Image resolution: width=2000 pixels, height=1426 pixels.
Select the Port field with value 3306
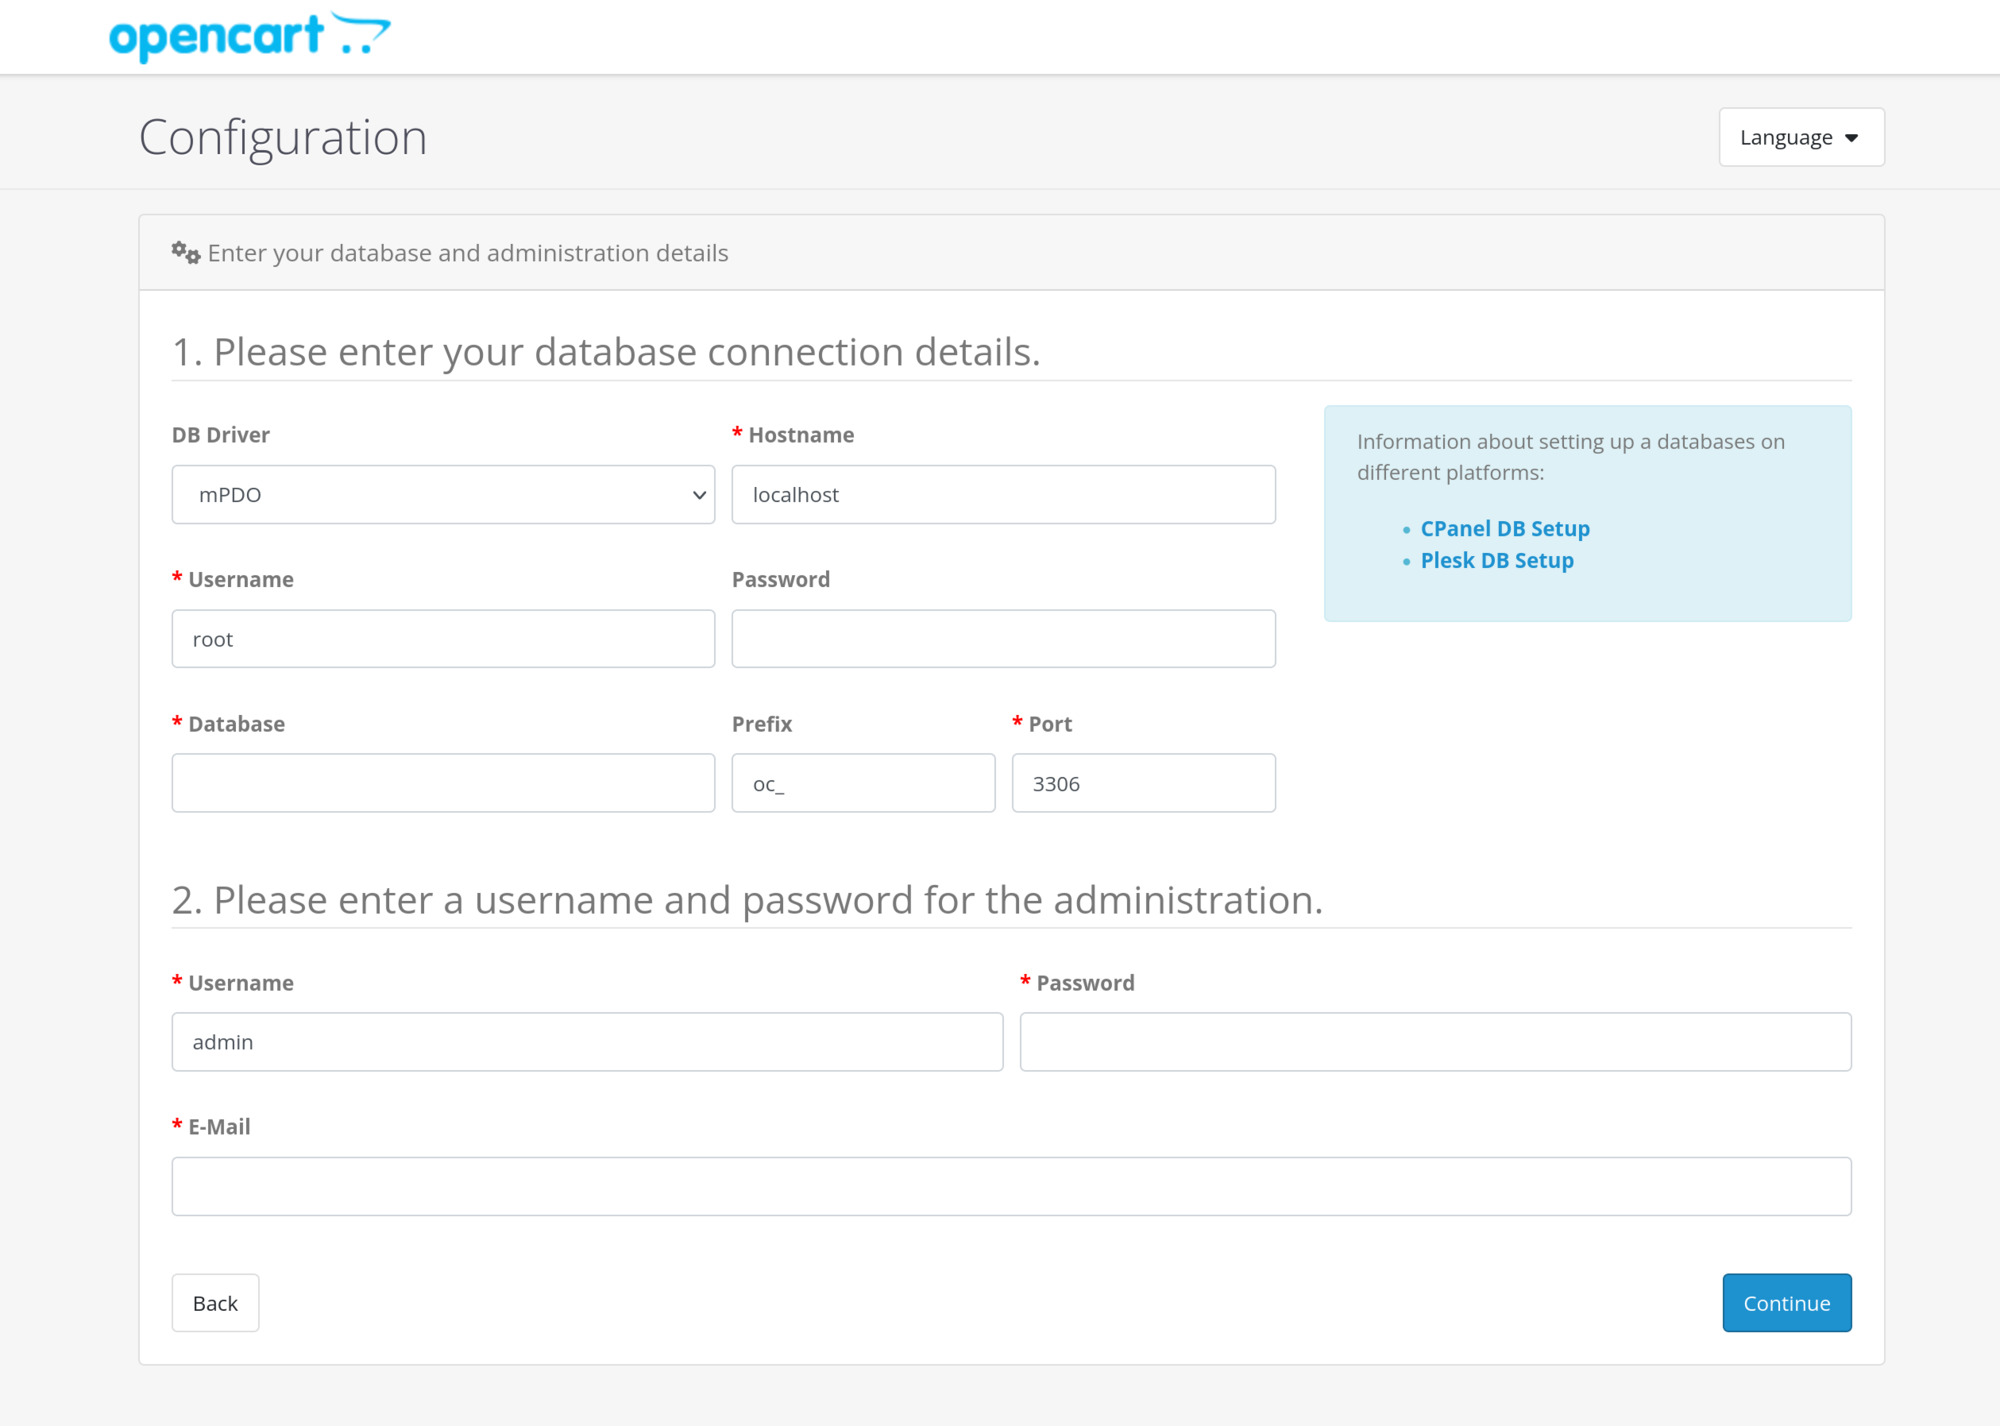click(x=1143, y=782)
